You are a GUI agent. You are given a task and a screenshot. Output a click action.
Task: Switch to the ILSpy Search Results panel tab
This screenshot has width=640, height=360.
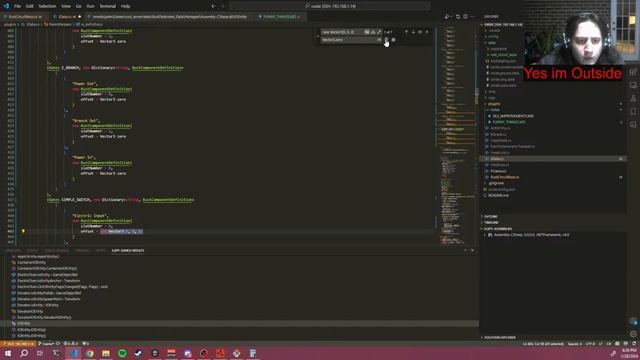[x=128, y=250]
